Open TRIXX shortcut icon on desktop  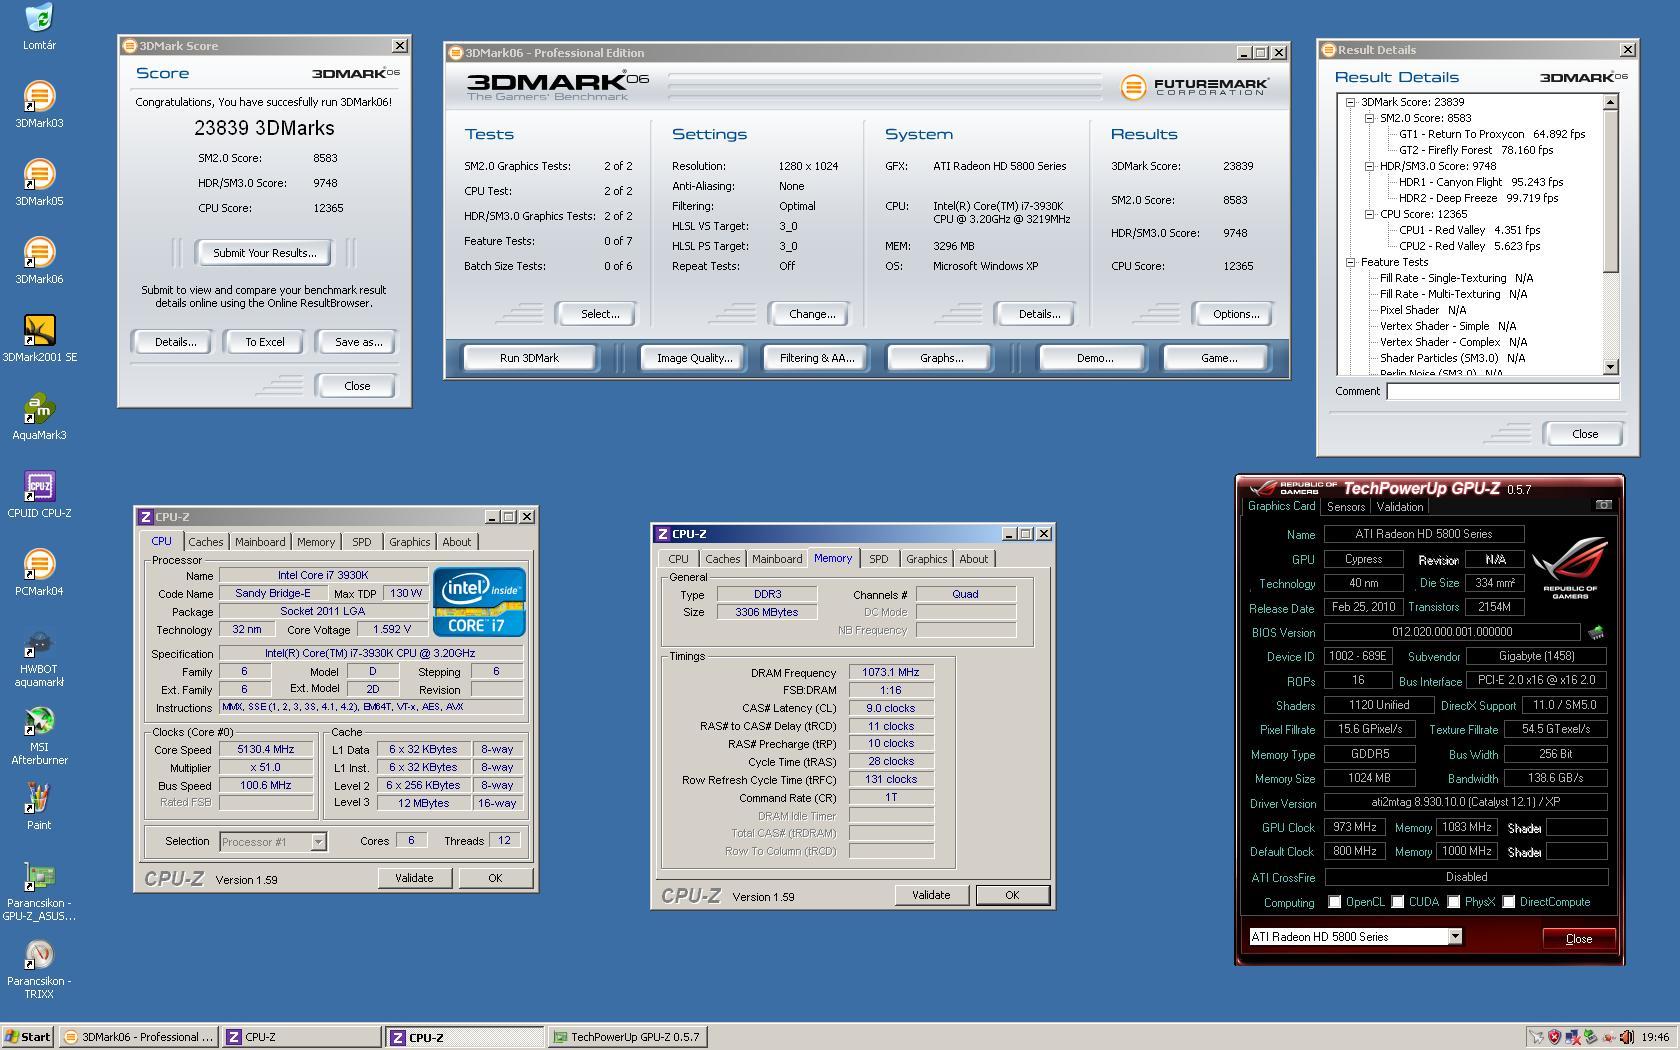click(39, 954)
